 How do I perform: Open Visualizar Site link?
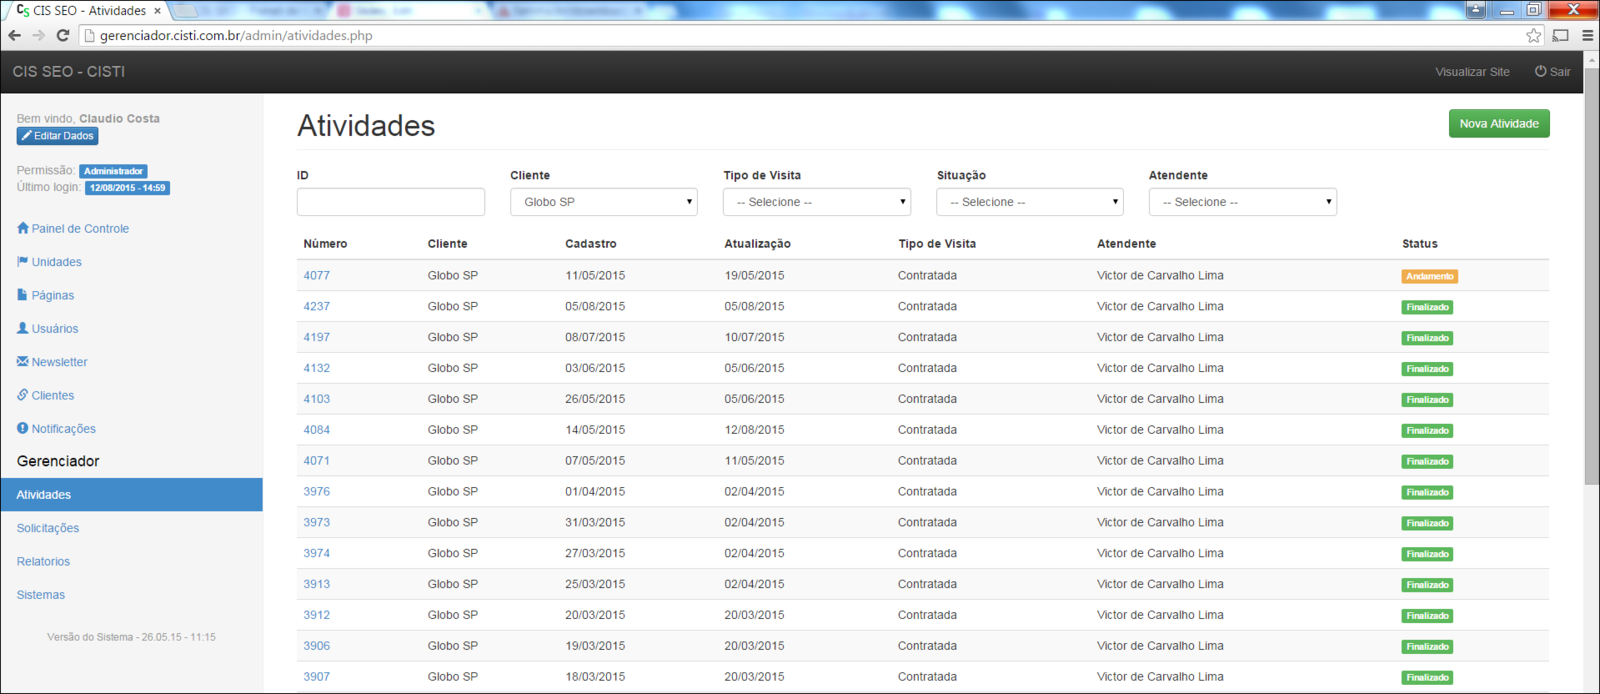[x=1472, y=72]
